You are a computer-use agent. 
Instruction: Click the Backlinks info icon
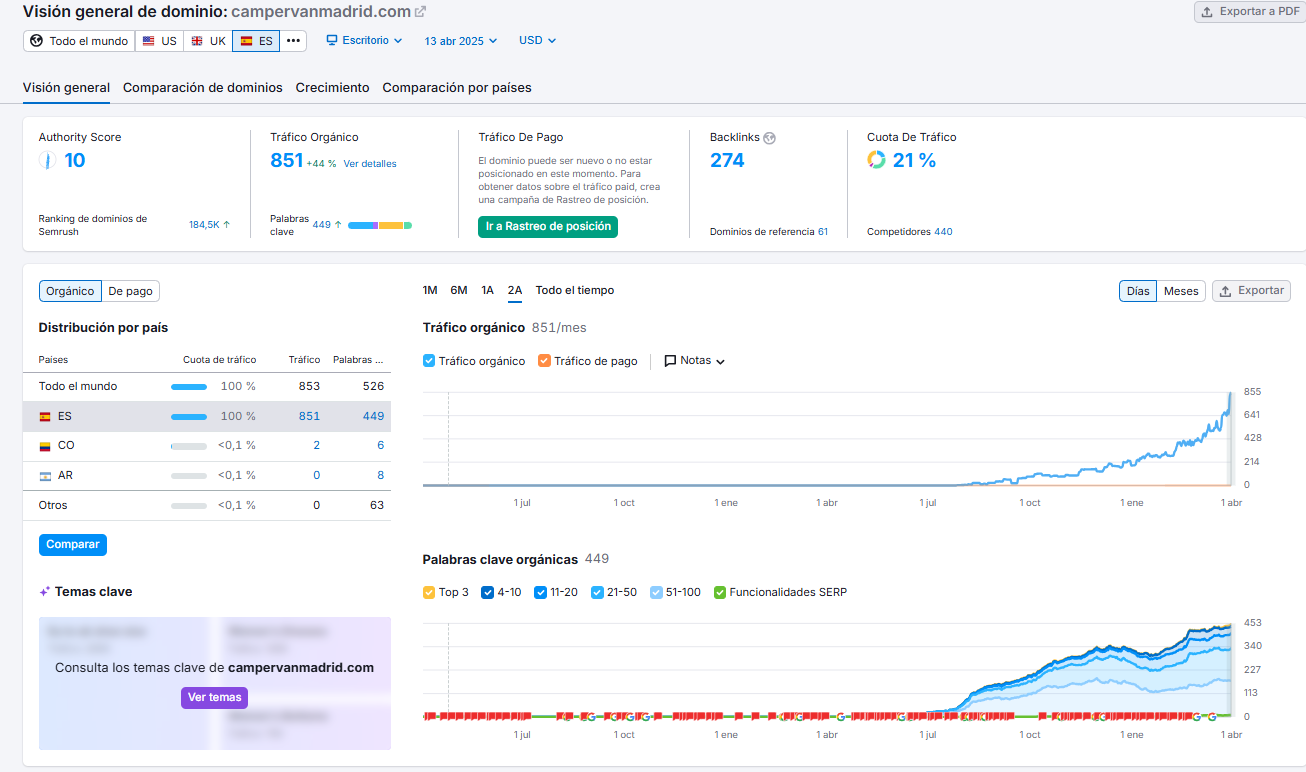coord(769,138)
